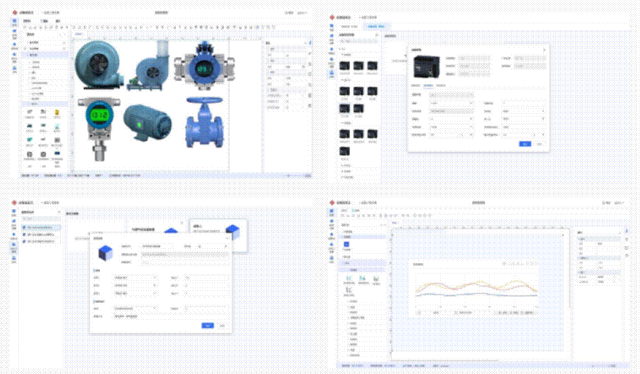Select the blue gate valve image on the canvas
This screenshot has height=374, width=640.
204,122
